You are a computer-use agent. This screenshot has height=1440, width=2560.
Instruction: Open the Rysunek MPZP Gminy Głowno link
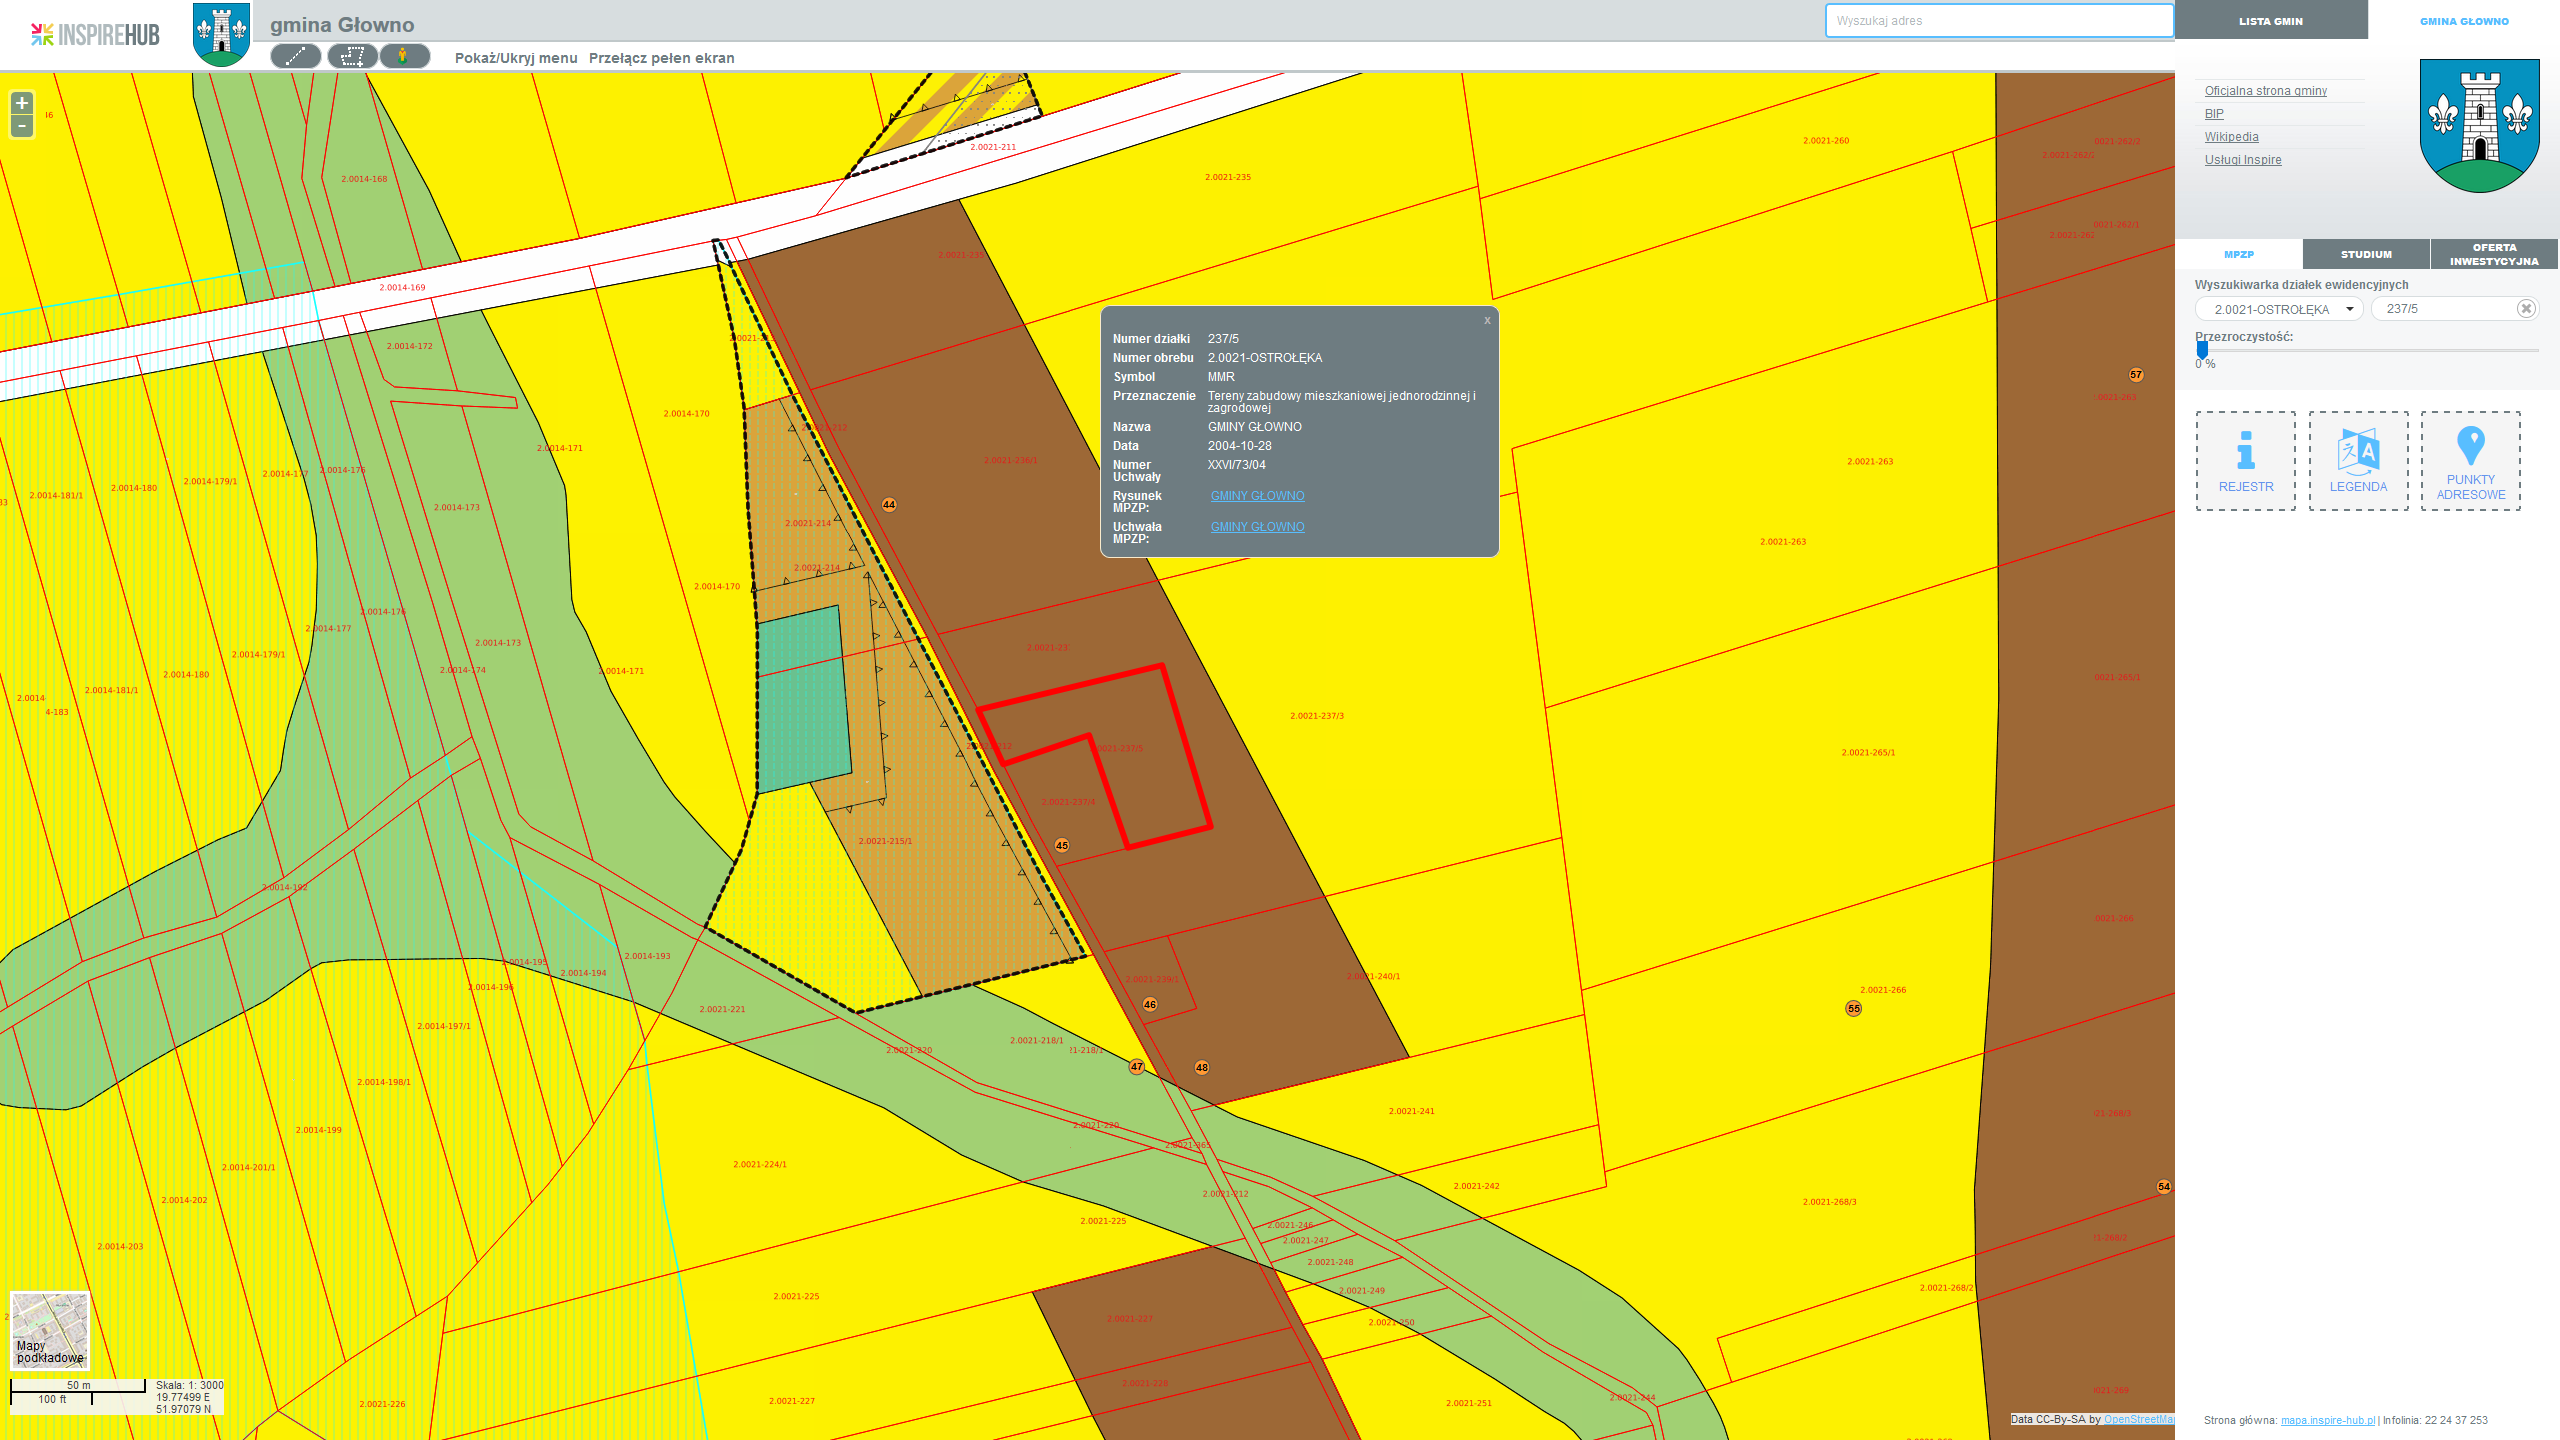[1257, 496]
